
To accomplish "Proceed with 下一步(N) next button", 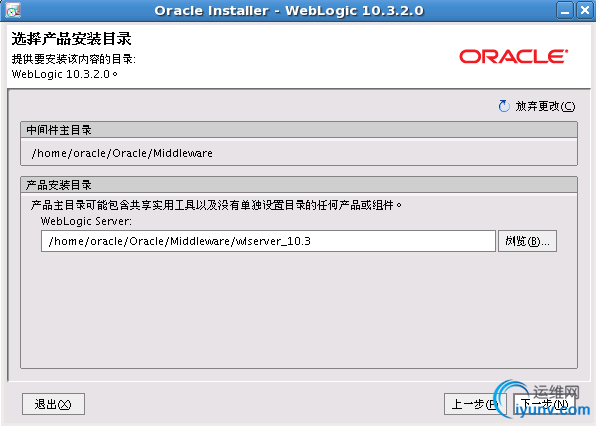I will point(544,404).
